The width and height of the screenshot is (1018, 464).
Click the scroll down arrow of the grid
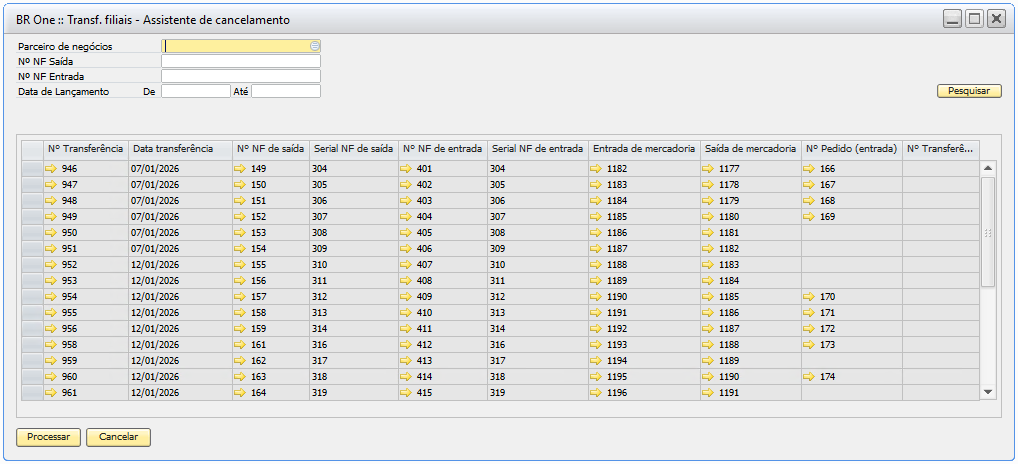[x=988, y=392]
